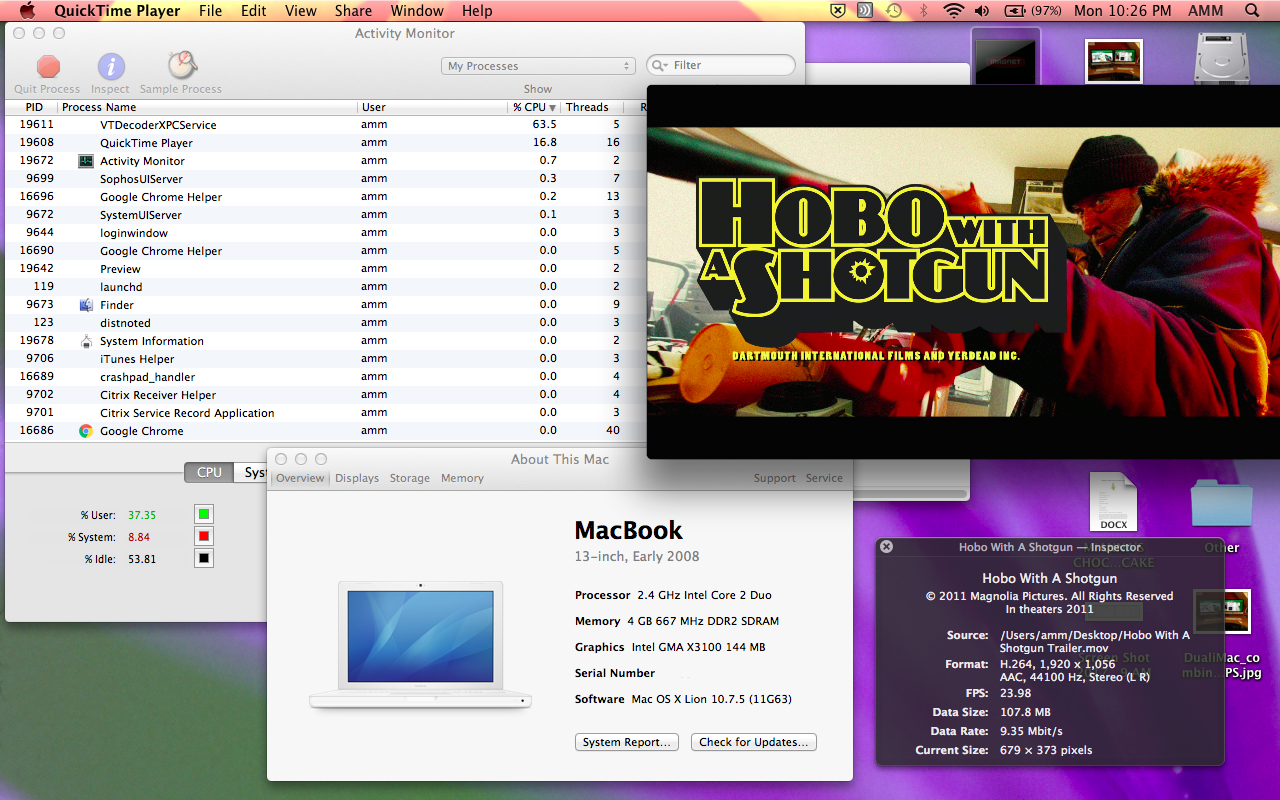Image resolution: width=1280 pixels, height=800 pixels.
Task: Sort by the % CPU column header
Action: [x=533, y=107]
